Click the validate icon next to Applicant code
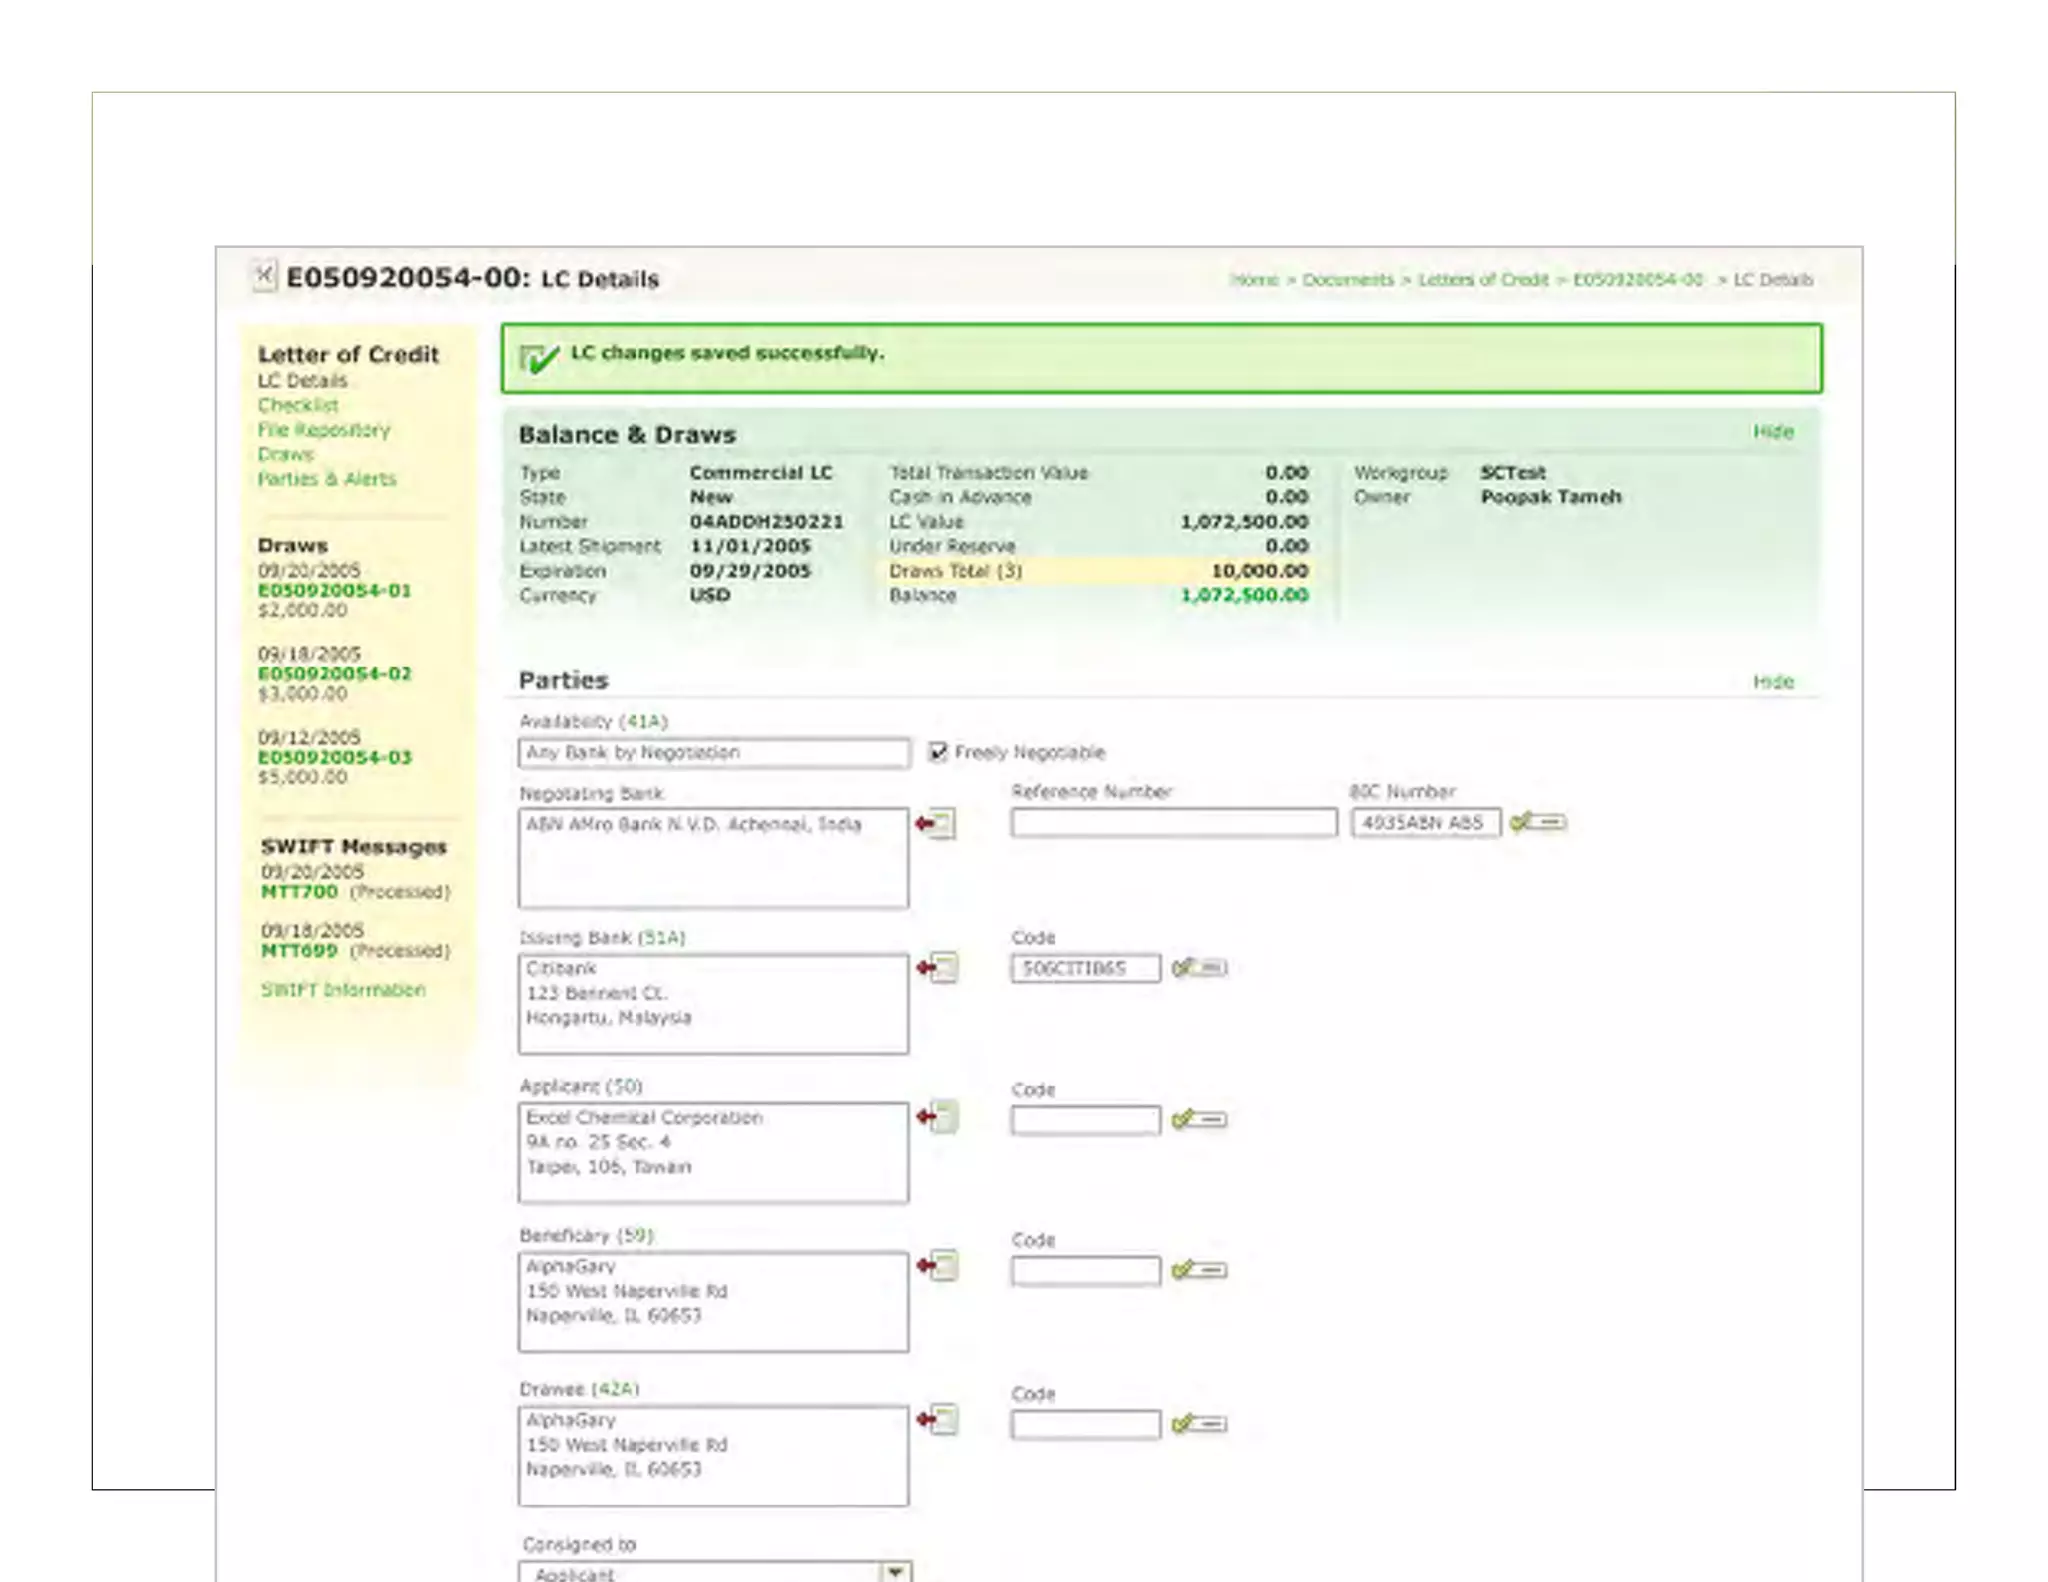 1199,1119
